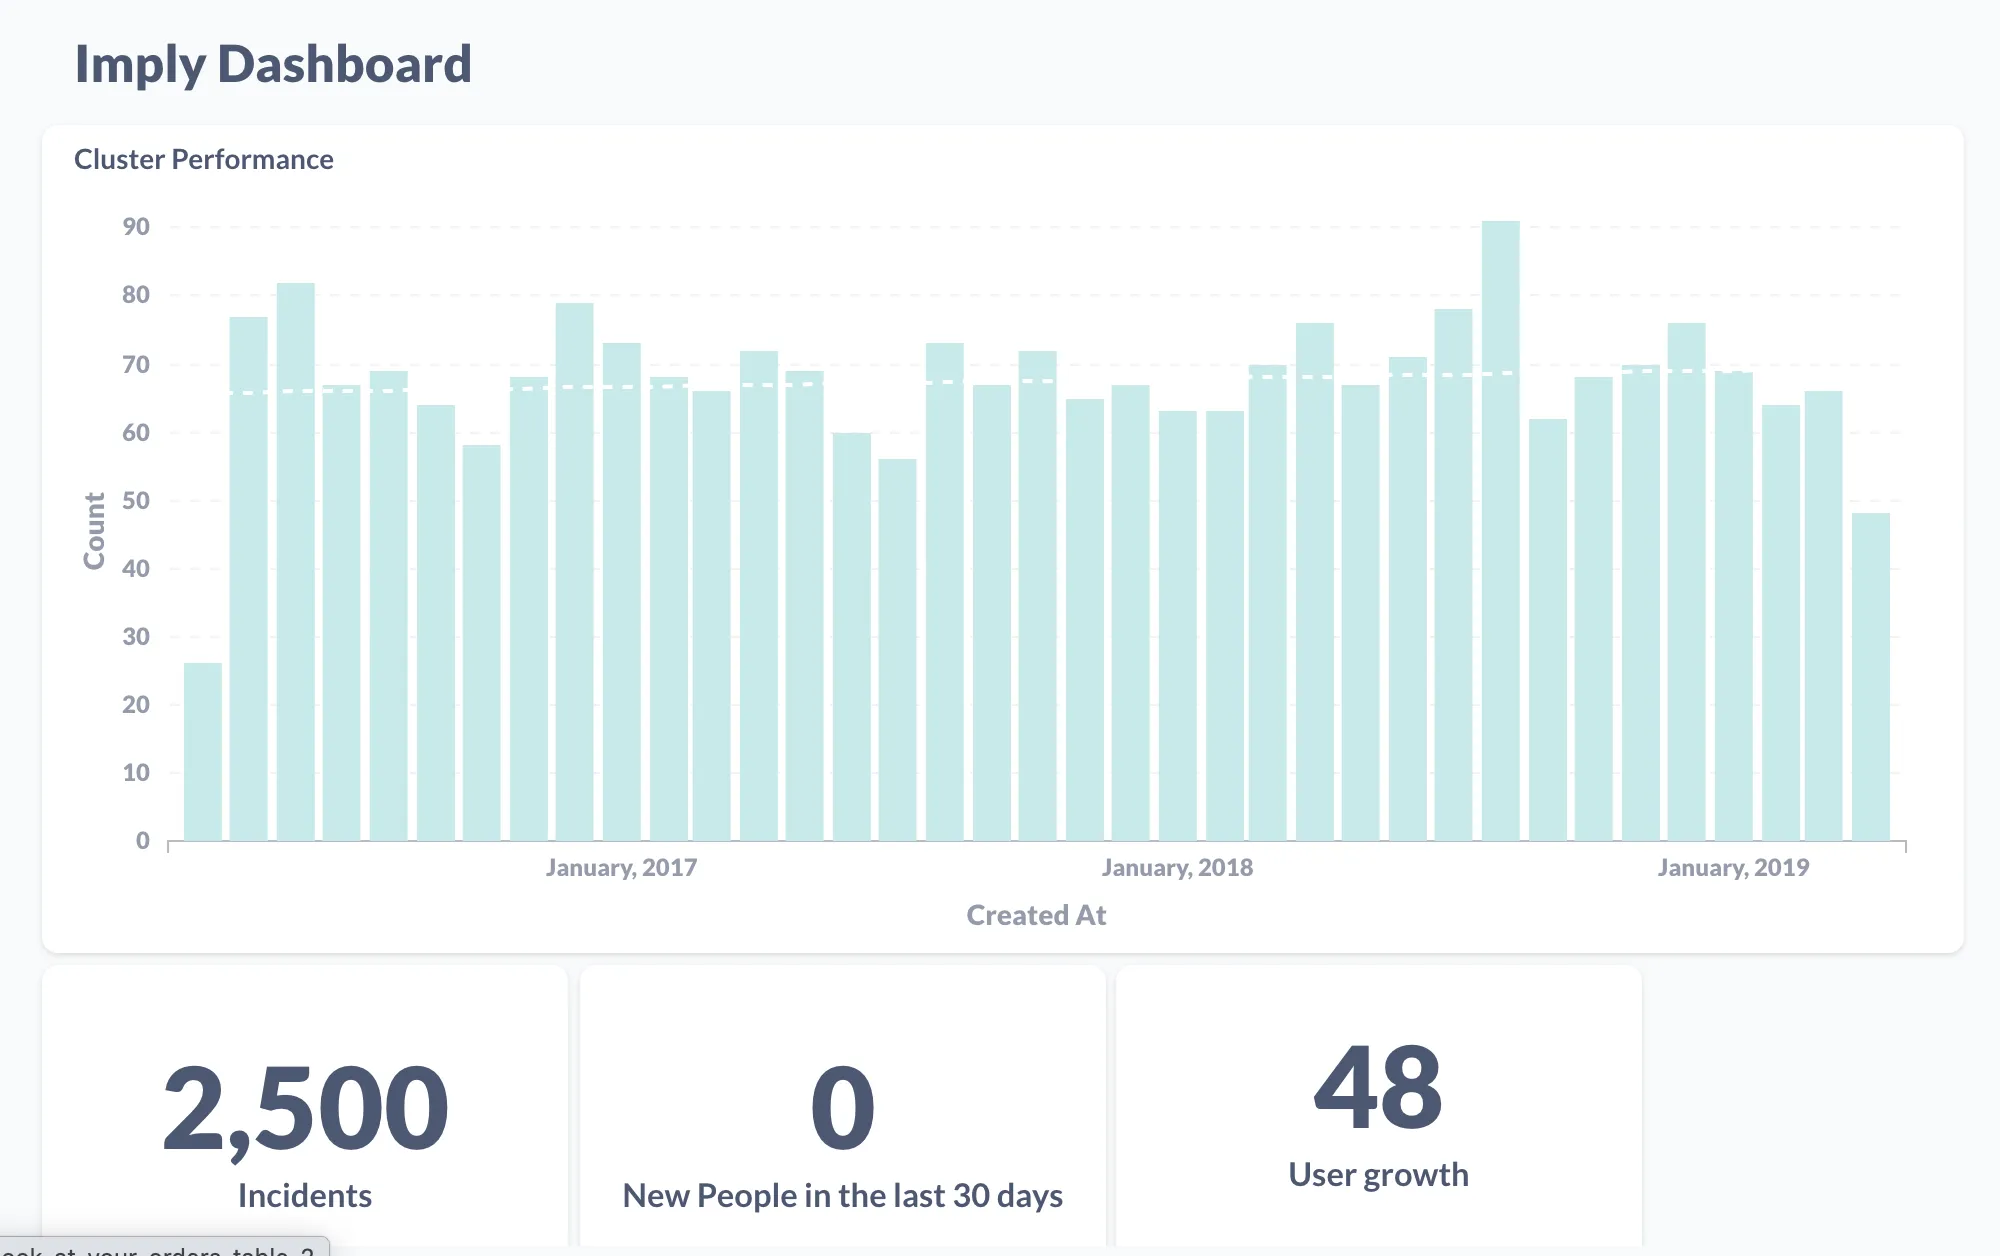Click the tallest bar, just above 90
The image size is (2000, 1256).
click(x=1500, y=530)
